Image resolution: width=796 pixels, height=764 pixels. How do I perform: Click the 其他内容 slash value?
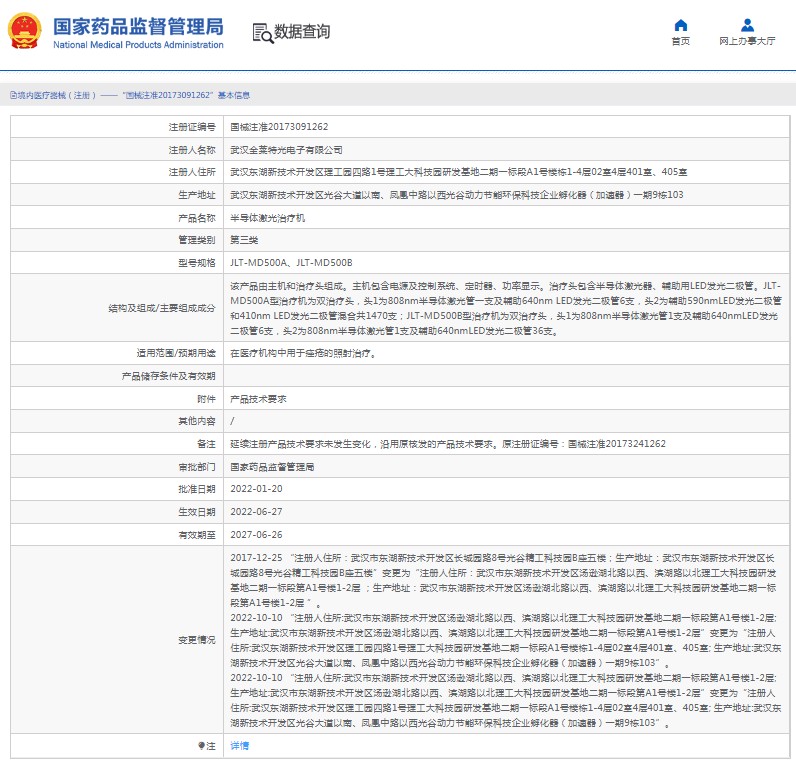232,421
